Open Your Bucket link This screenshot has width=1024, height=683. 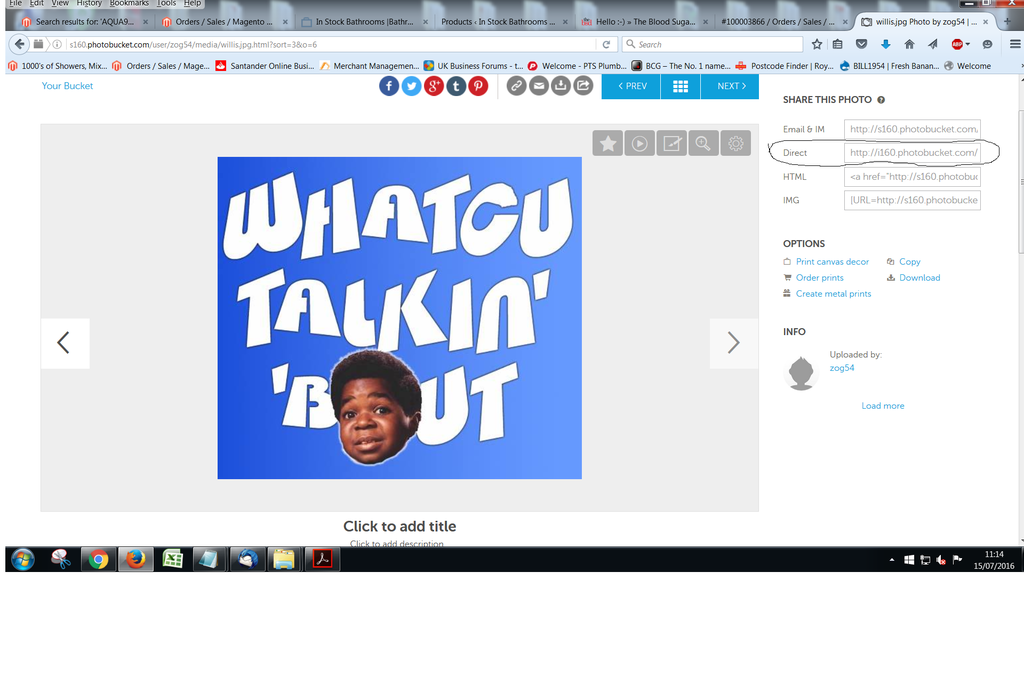coord(67,86)
